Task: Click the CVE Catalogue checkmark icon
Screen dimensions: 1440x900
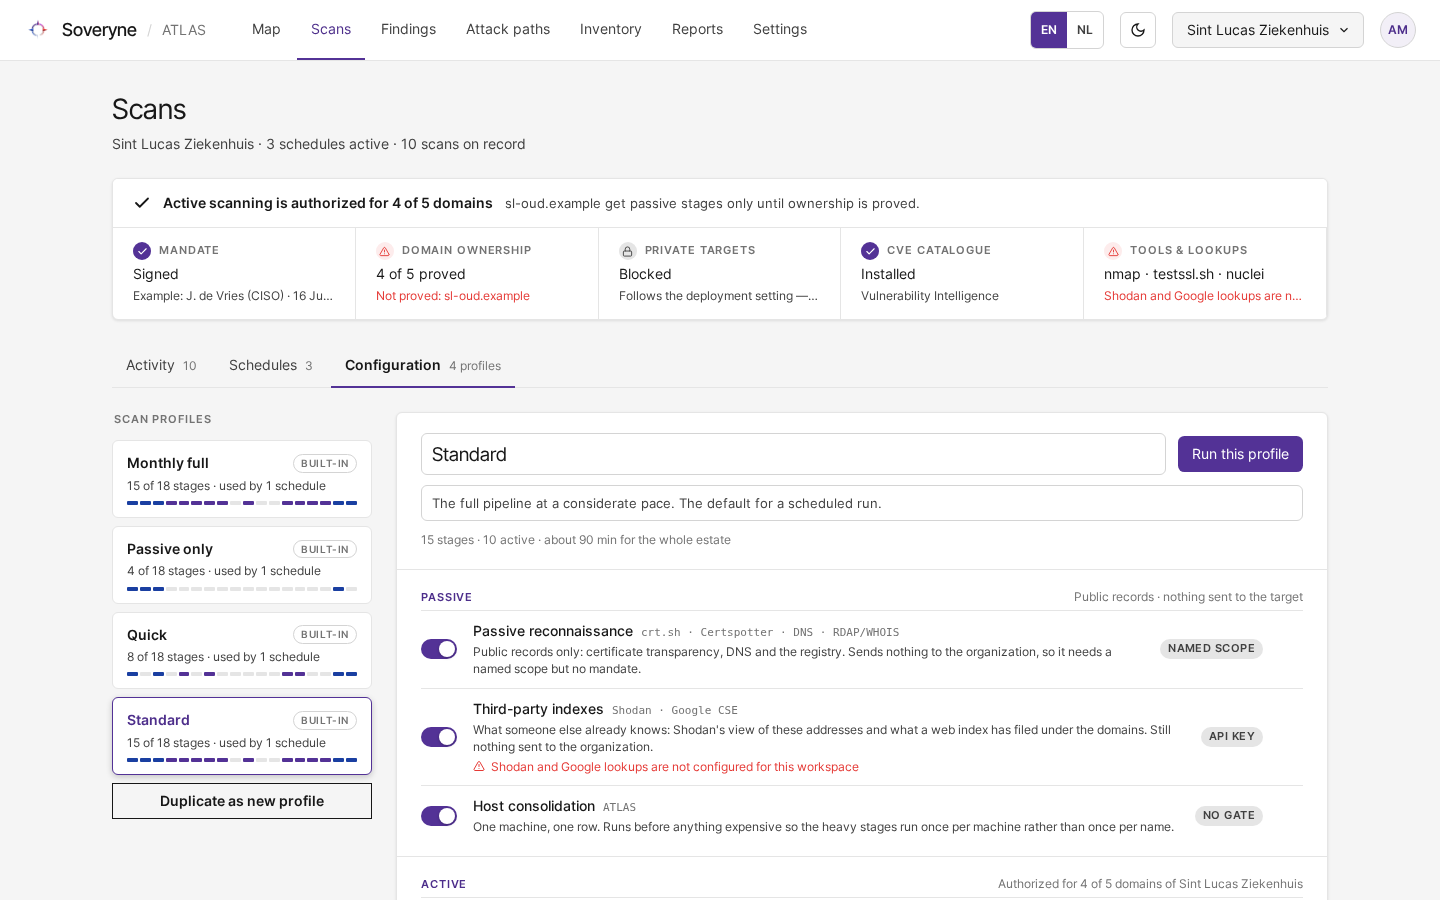Action: pyautogui.click(x=870, y=250)
